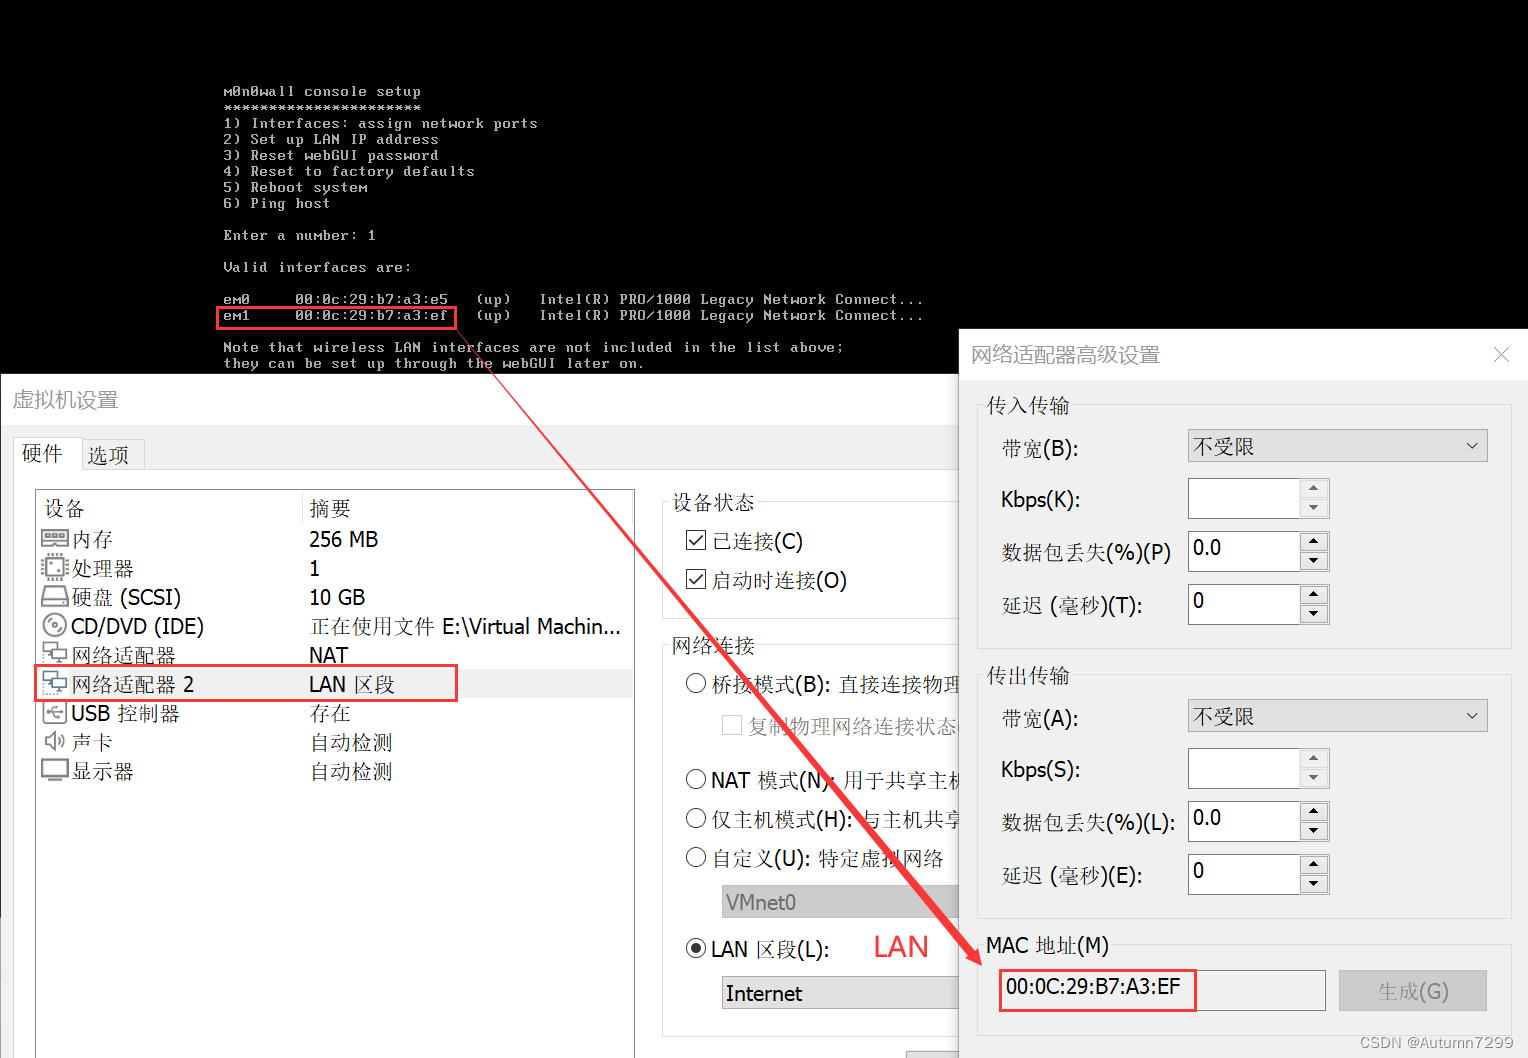
Task: Decrease incoming Kbps(K) value
Action: pos(1314,508)
